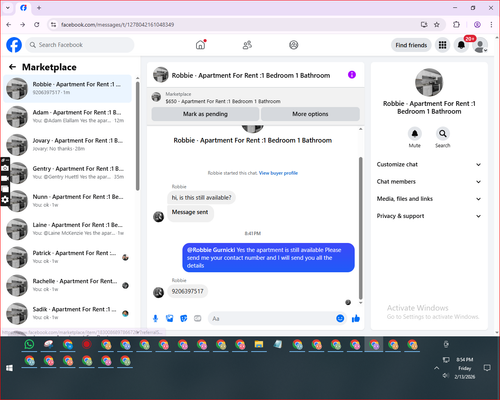The width and height of the screenshot is (500, 400).
Task: Click the 9206397517 message bubble
Action: click(x=187, y=291)
